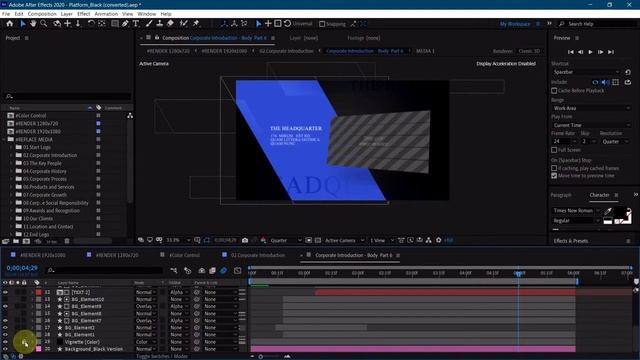Select the Rotation tool

(91, 24)
